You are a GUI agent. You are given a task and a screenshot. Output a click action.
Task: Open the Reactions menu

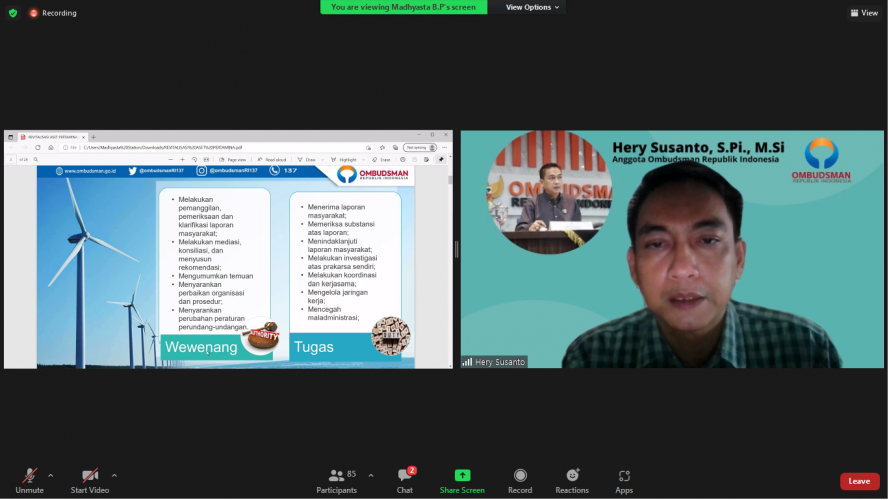(572, 477)
